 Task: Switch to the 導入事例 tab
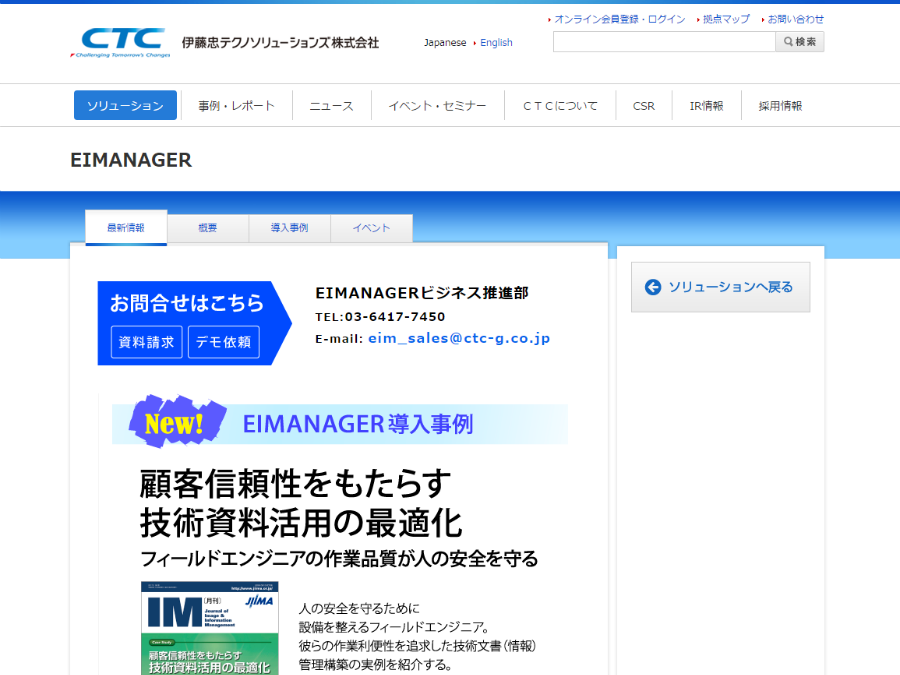tap(289, 227)
